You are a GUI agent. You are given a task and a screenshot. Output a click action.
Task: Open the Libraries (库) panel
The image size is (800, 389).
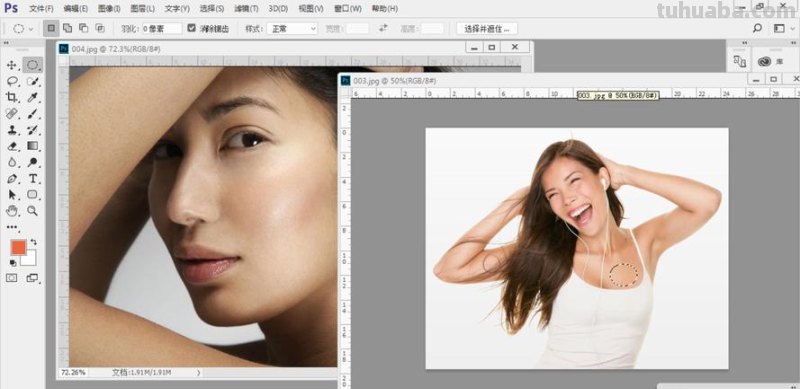[x=769, y=61]
